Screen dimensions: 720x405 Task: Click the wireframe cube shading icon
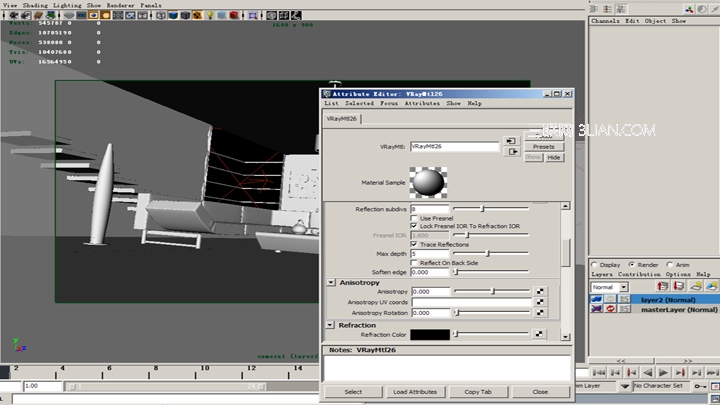tap(160, 15)
